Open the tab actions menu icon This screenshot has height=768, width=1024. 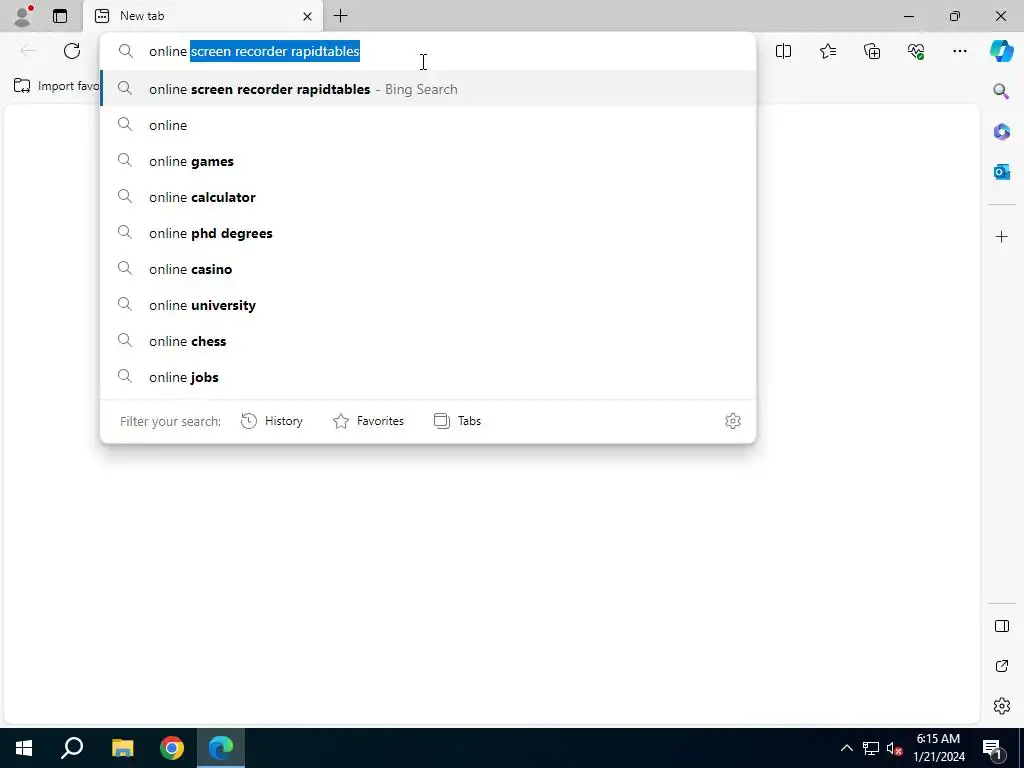pos(60,16)
